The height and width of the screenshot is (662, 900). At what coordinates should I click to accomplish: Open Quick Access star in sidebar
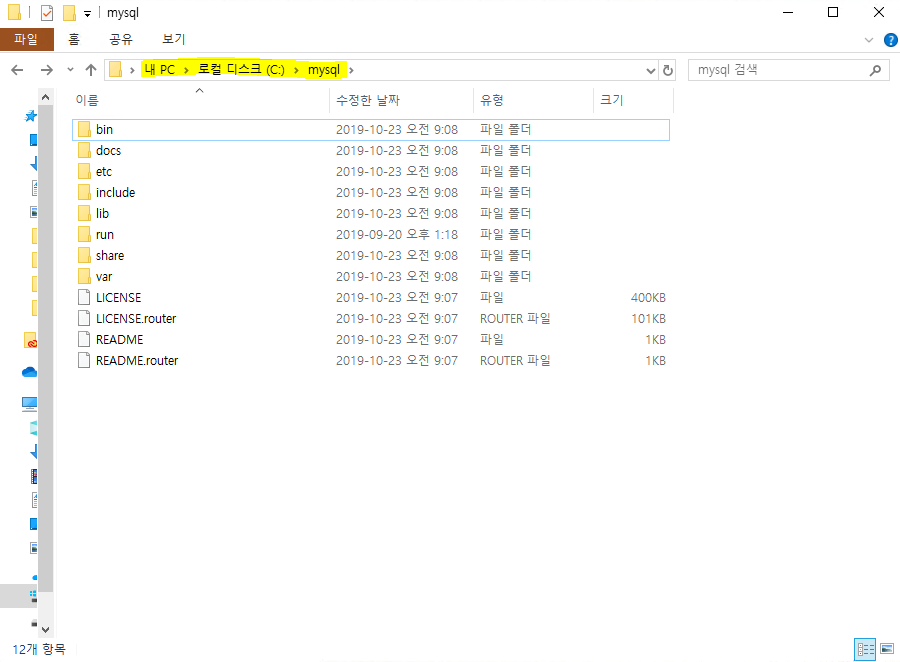(30, 116)
